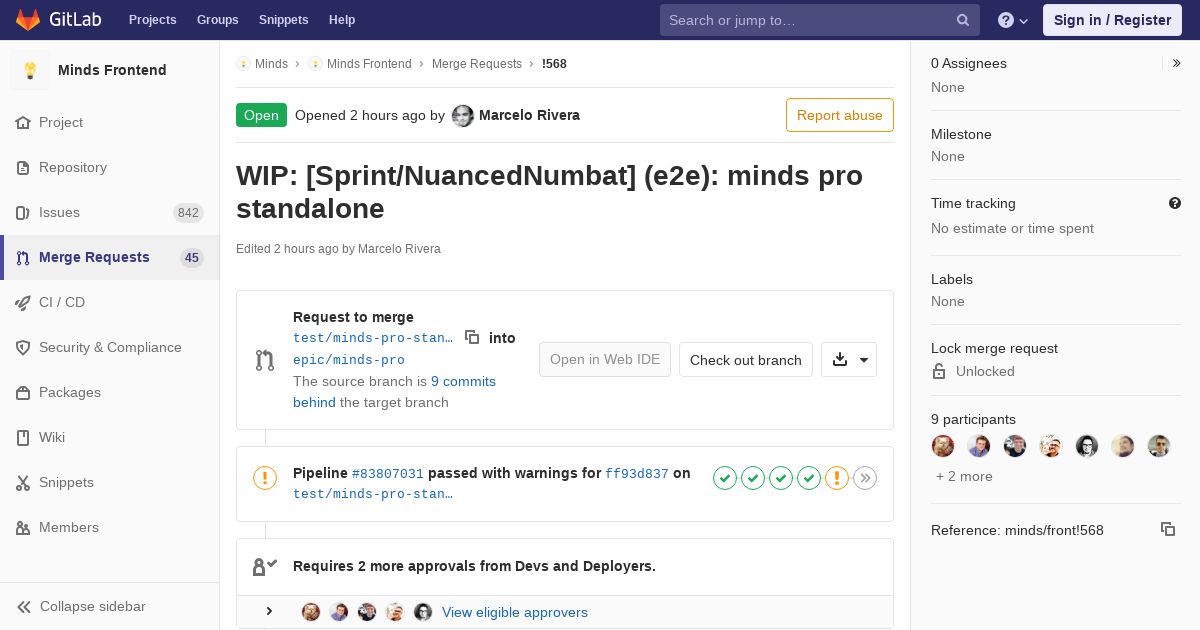This screenshot has width=1200, height=630.
Task: Open Repository section in sidebar
Action: (x=110, y=167)
